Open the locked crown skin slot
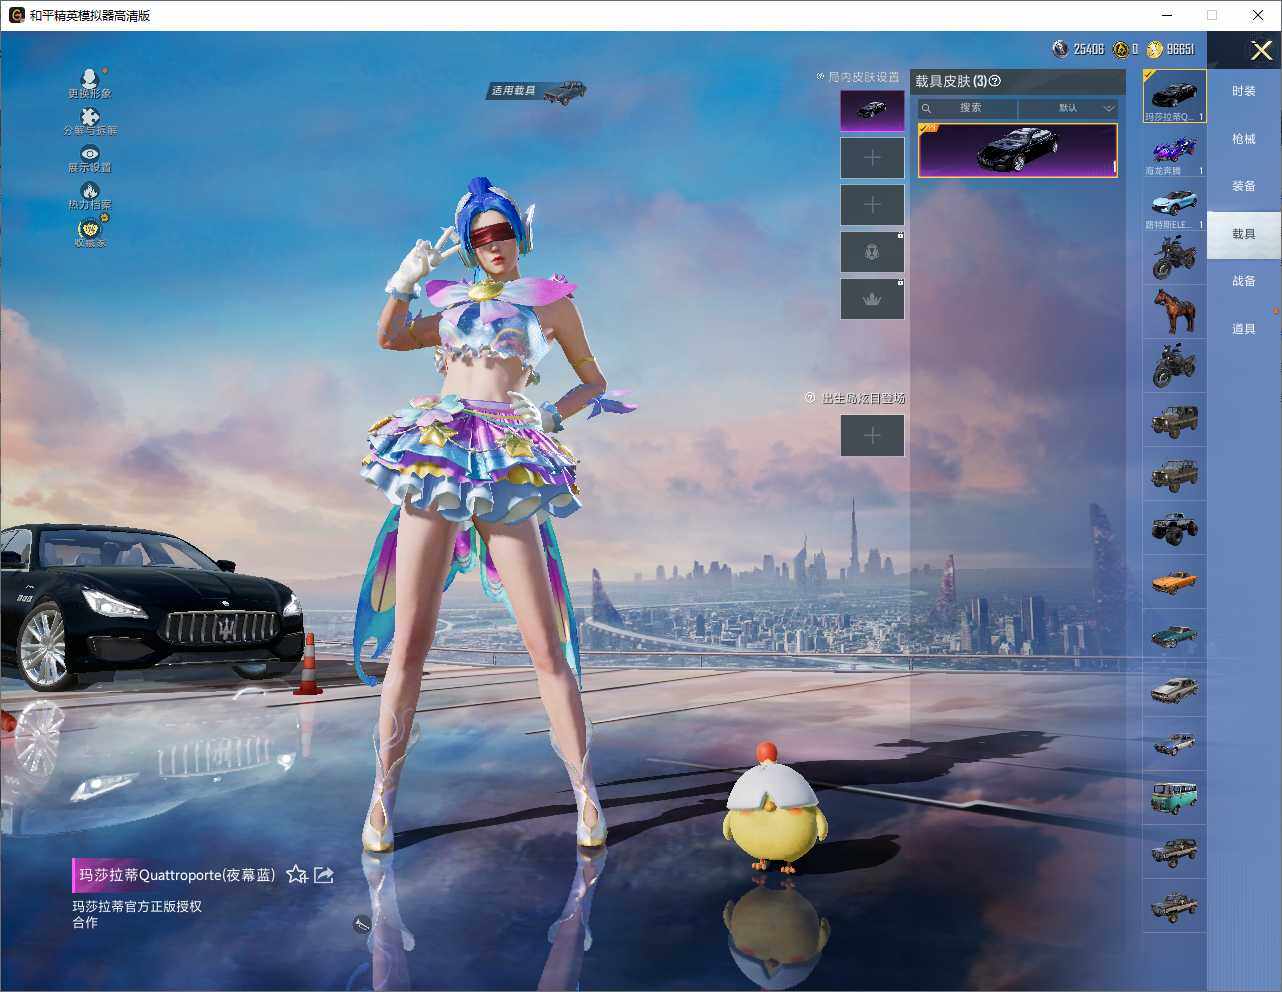Image resolution: width=1282 pixels, height=992 pixels. (x=872, y=299)
